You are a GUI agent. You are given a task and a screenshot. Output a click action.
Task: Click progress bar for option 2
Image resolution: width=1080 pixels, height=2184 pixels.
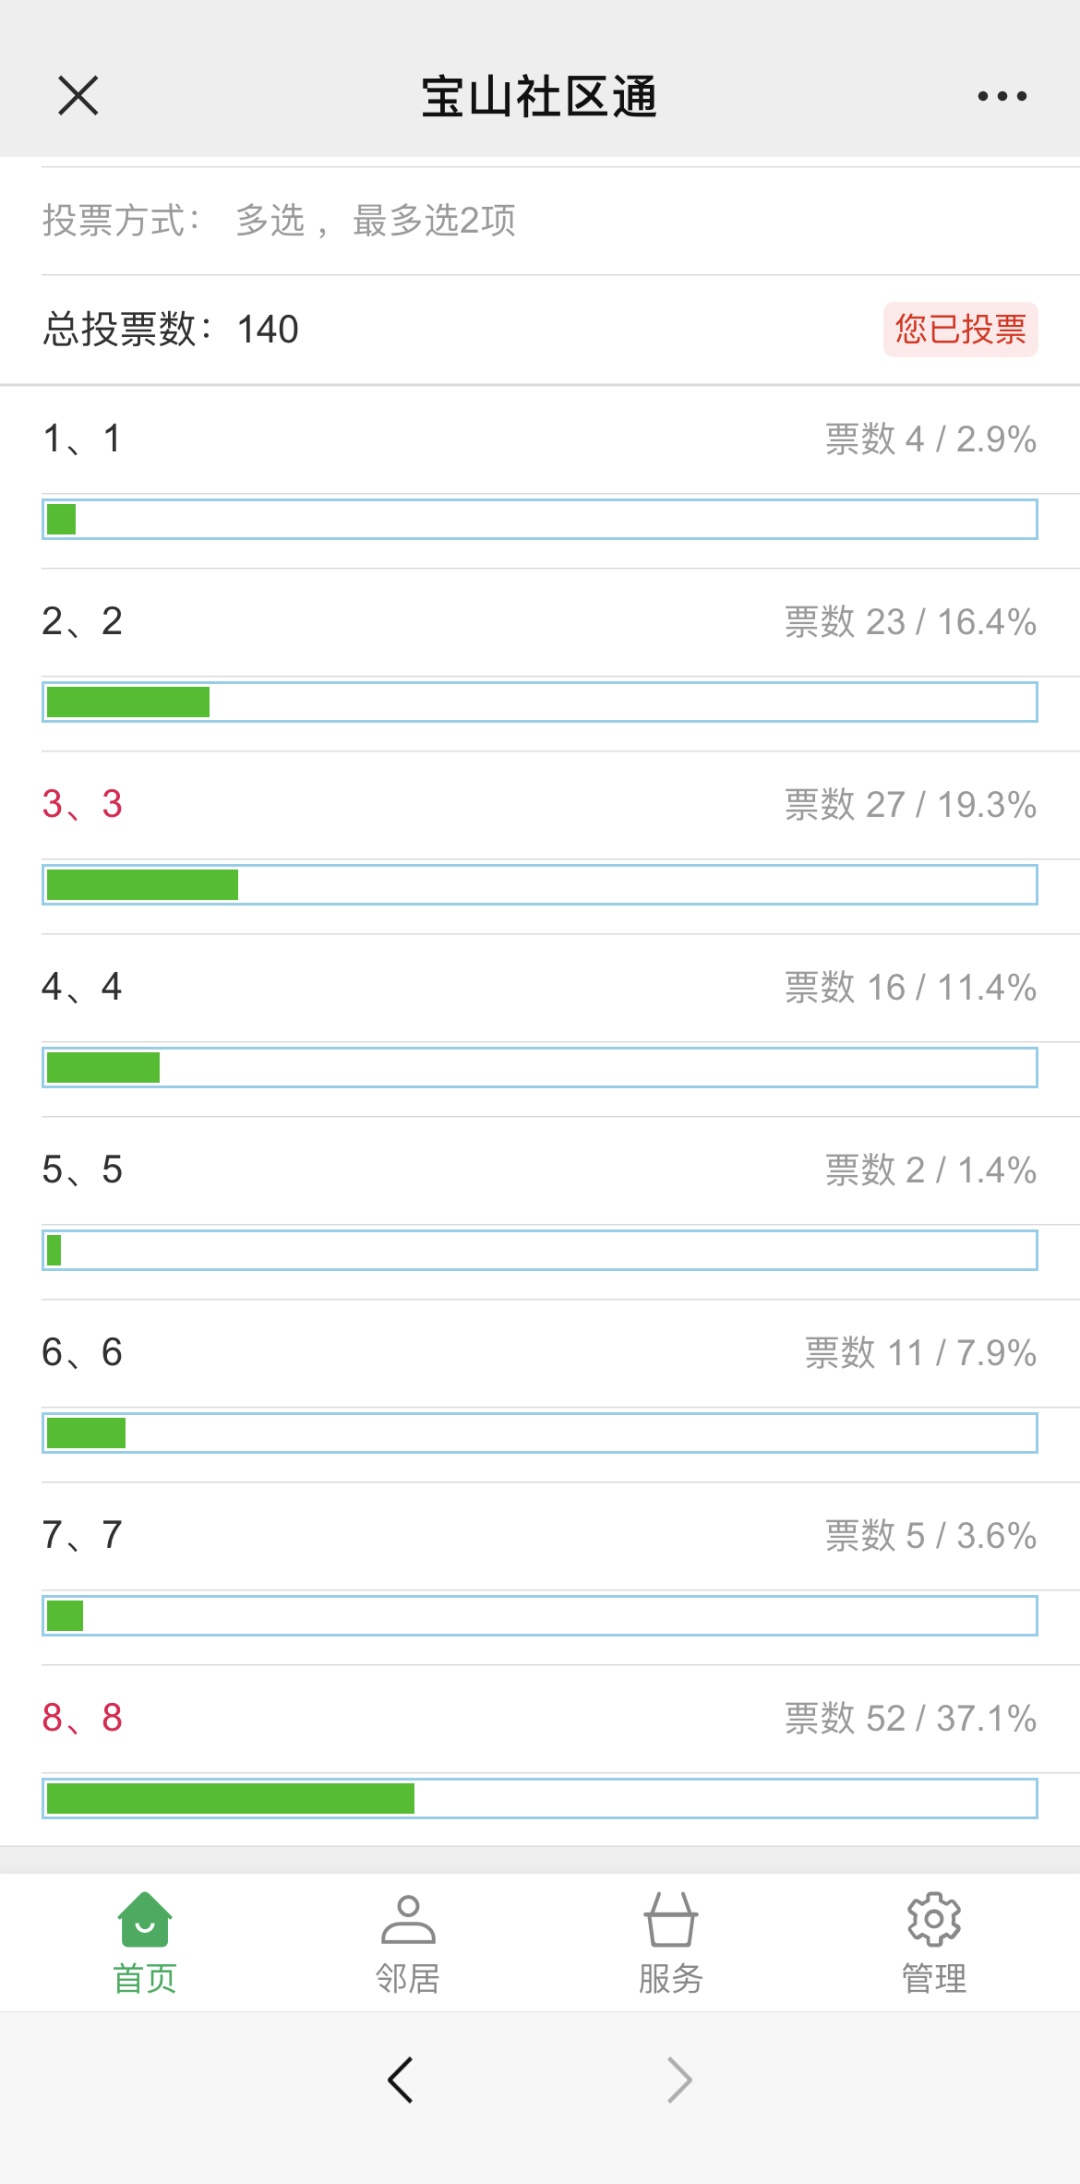tap(540, 702)
